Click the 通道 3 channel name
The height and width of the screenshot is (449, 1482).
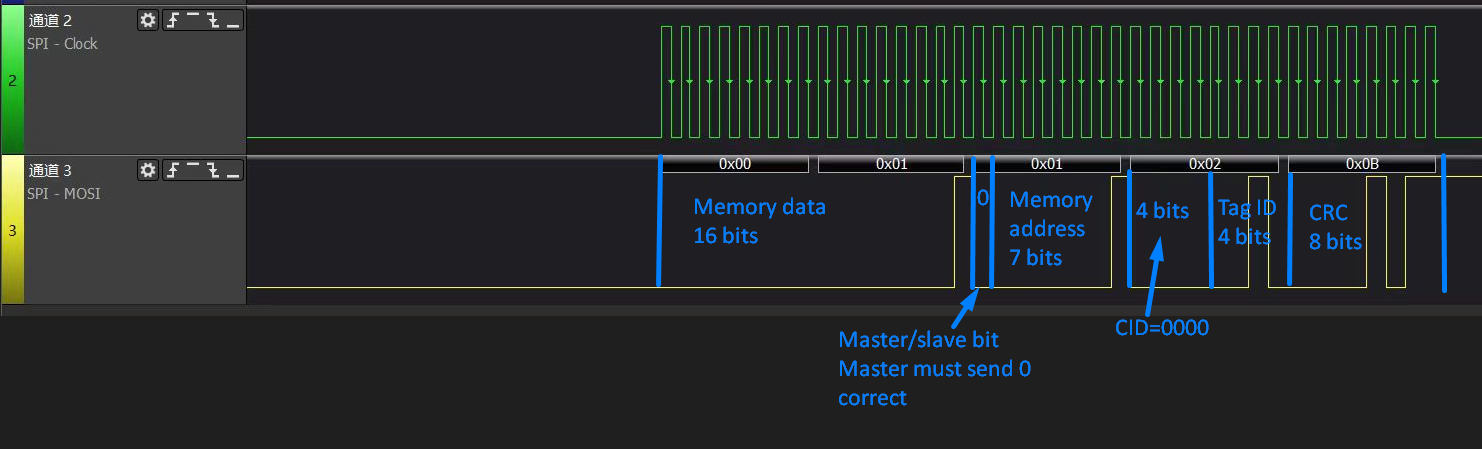tap(52, 171)
